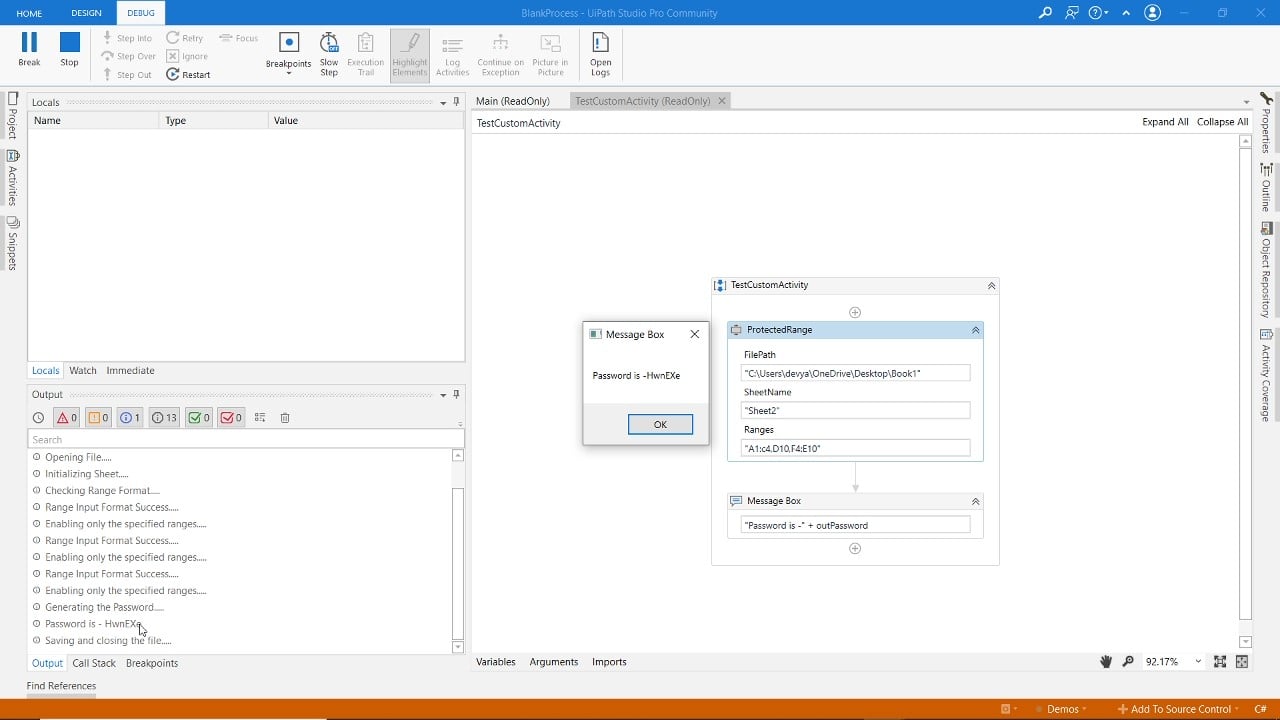Click the FilePath input field
The height and width of the screenshot is (720, 1280).
point(855,373)
